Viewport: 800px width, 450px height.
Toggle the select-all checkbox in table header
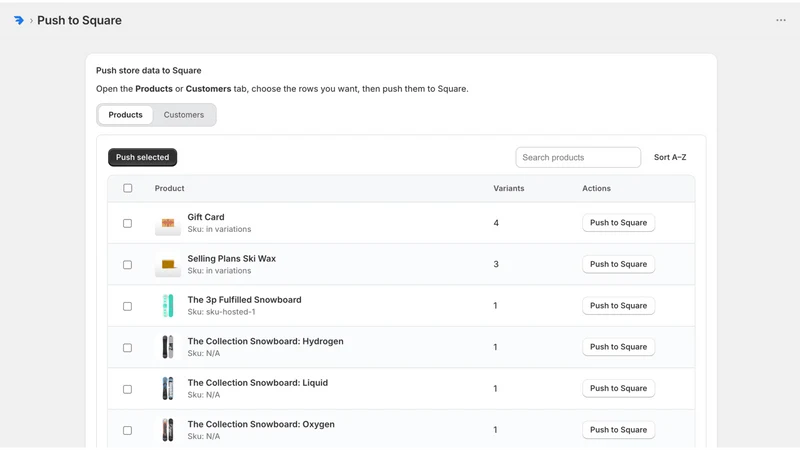(x=128, y=188)
